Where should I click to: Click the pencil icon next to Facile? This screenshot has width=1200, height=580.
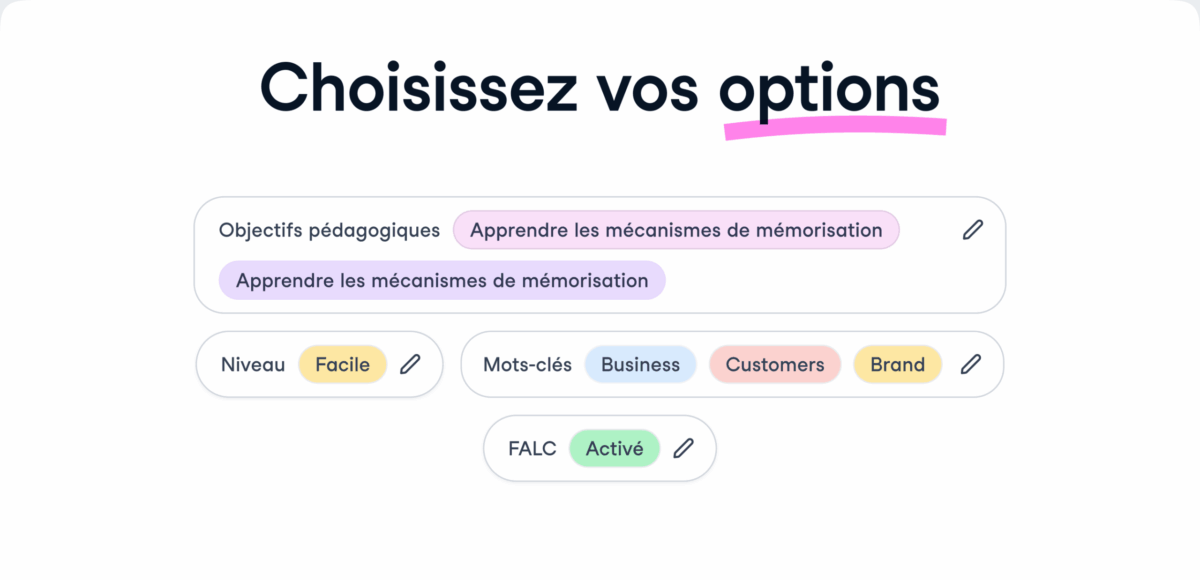click(x=410, y=364)
